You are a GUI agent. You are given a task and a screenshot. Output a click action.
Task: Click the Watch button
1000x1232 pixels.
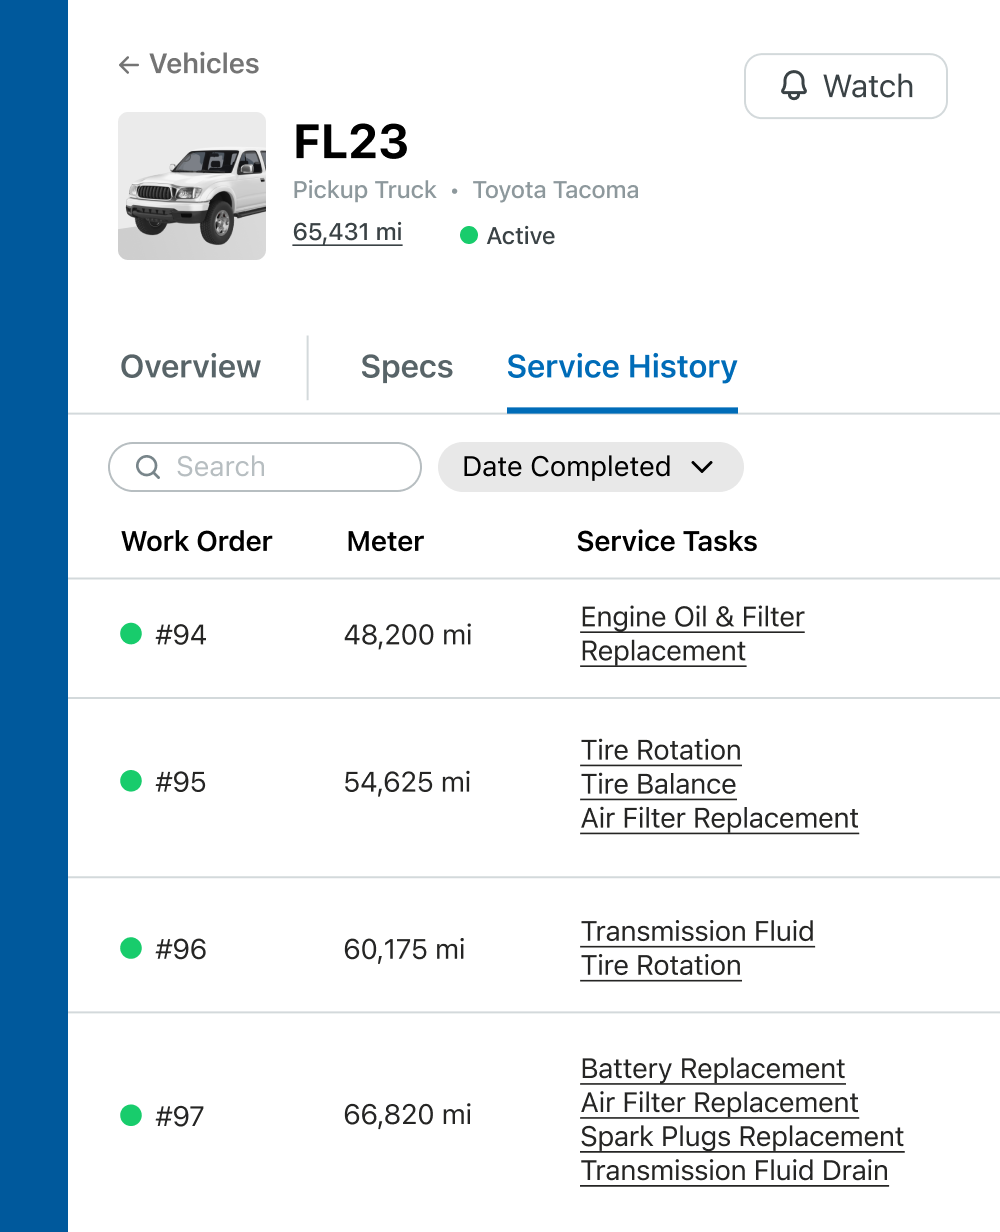[x=846, y=86]
